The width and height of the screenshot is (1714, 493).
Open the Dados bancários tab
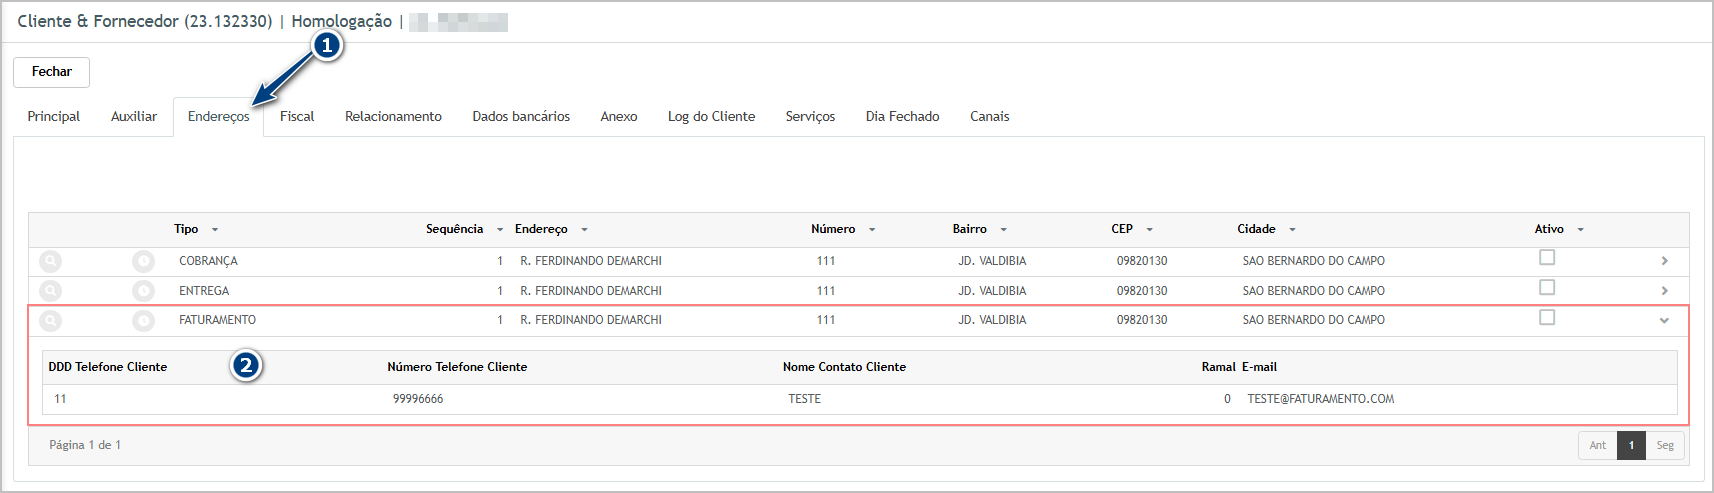[x=521, y=117]
